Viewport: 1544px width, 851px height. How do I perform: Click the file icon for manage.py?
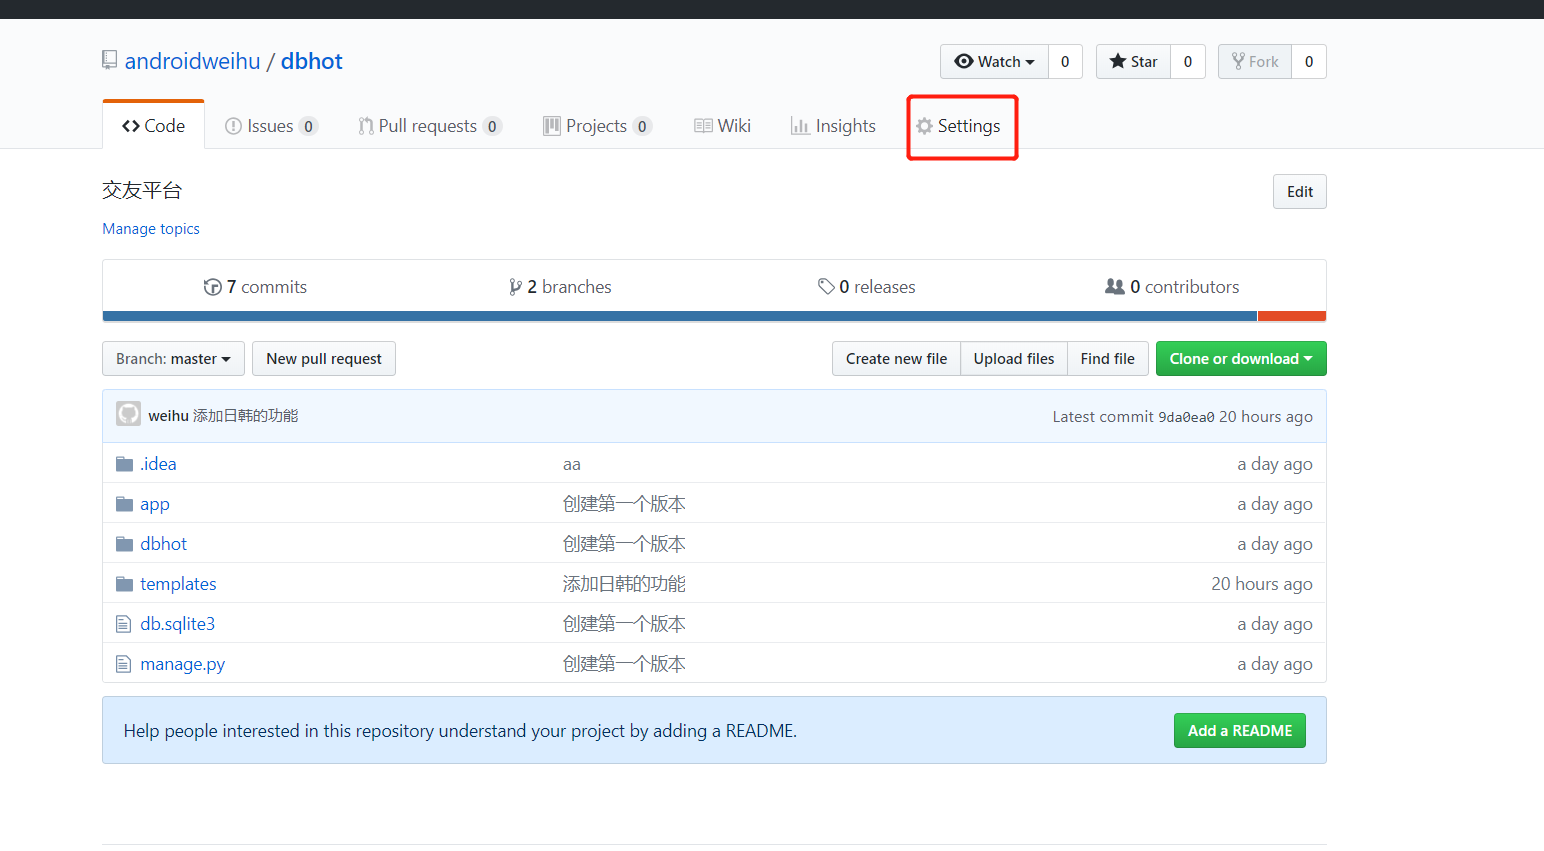(124, 664)
